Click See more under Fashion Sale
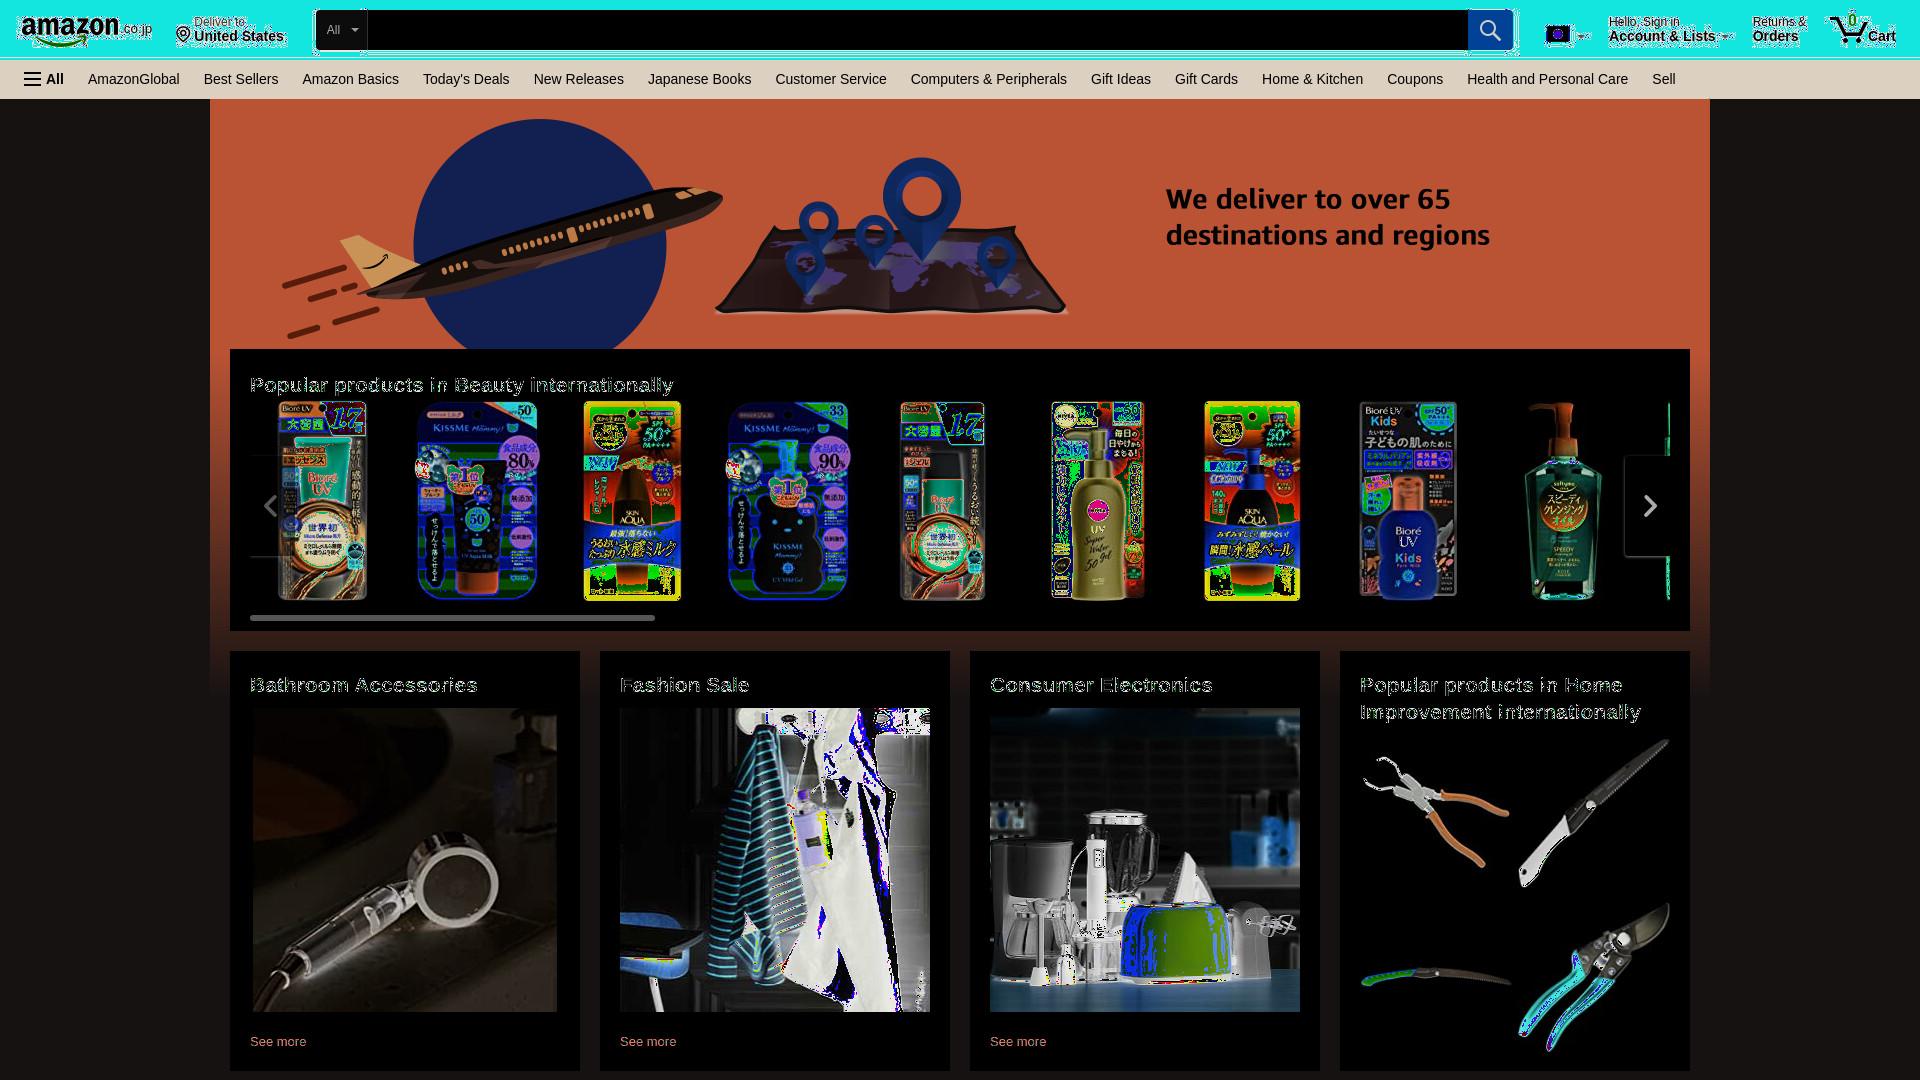 coord(648,1041)
